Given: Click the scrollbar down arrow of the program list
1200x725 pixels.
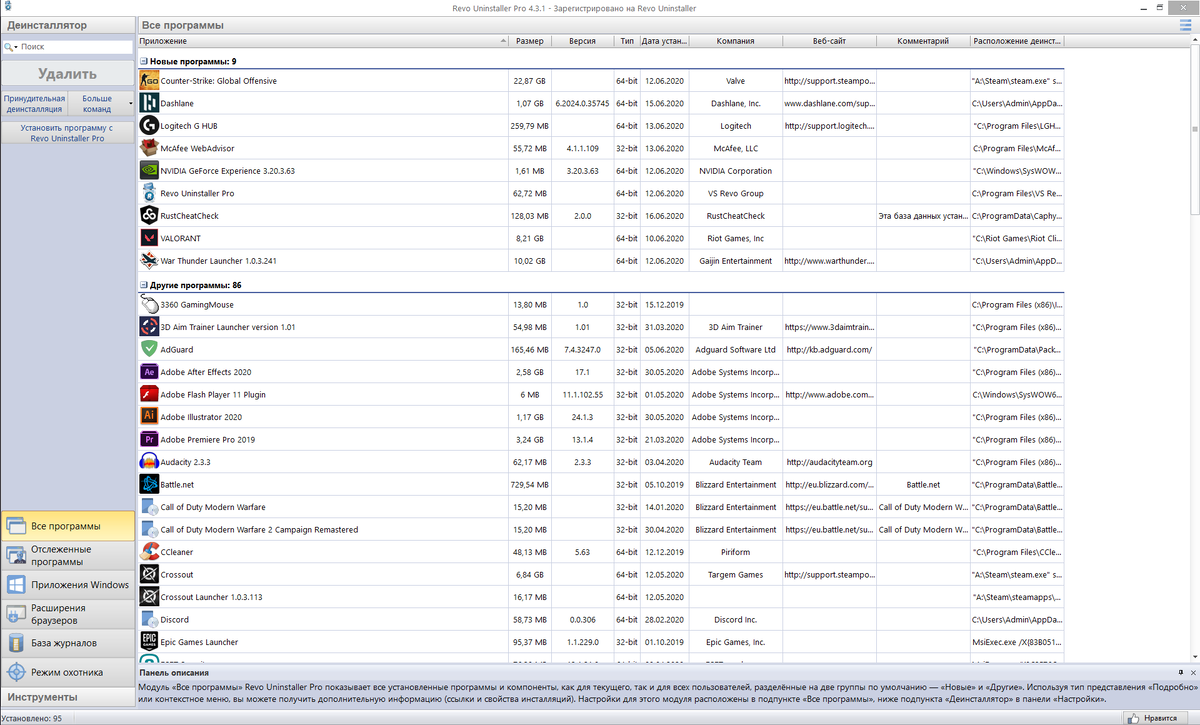Looking at the screenshot, I should pyautogui.click(x=1193, y=656).
